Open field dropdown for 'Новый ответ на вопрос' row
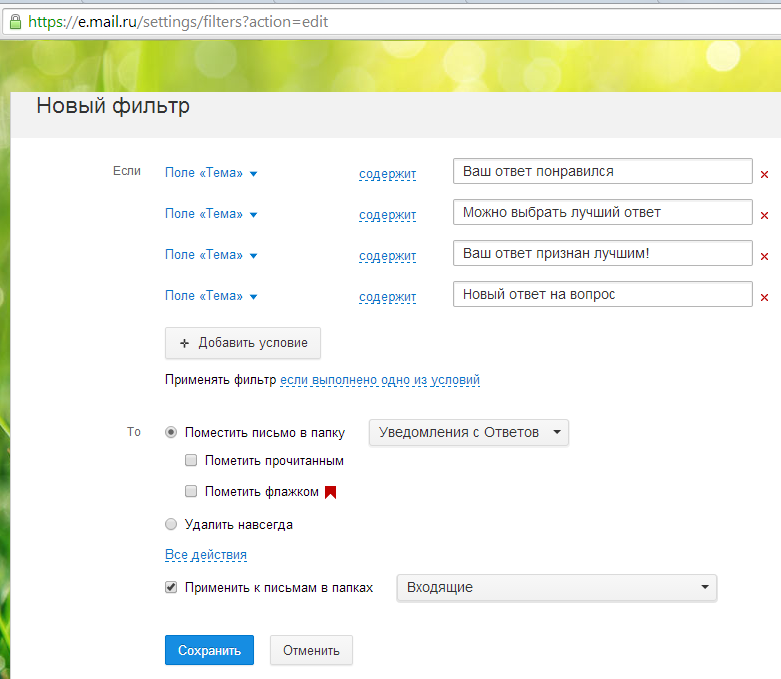Viewport: 781px width, 679px height. [211, 296]
